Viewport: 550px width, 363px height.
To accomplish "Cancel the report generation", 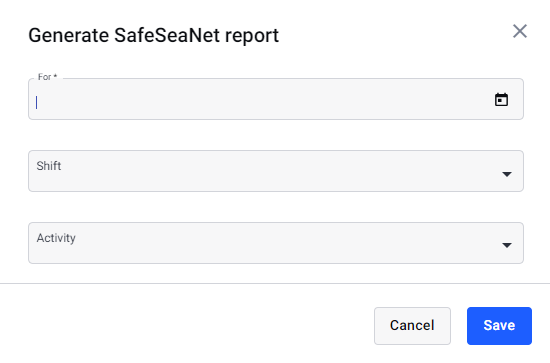I will coord(412,326).
